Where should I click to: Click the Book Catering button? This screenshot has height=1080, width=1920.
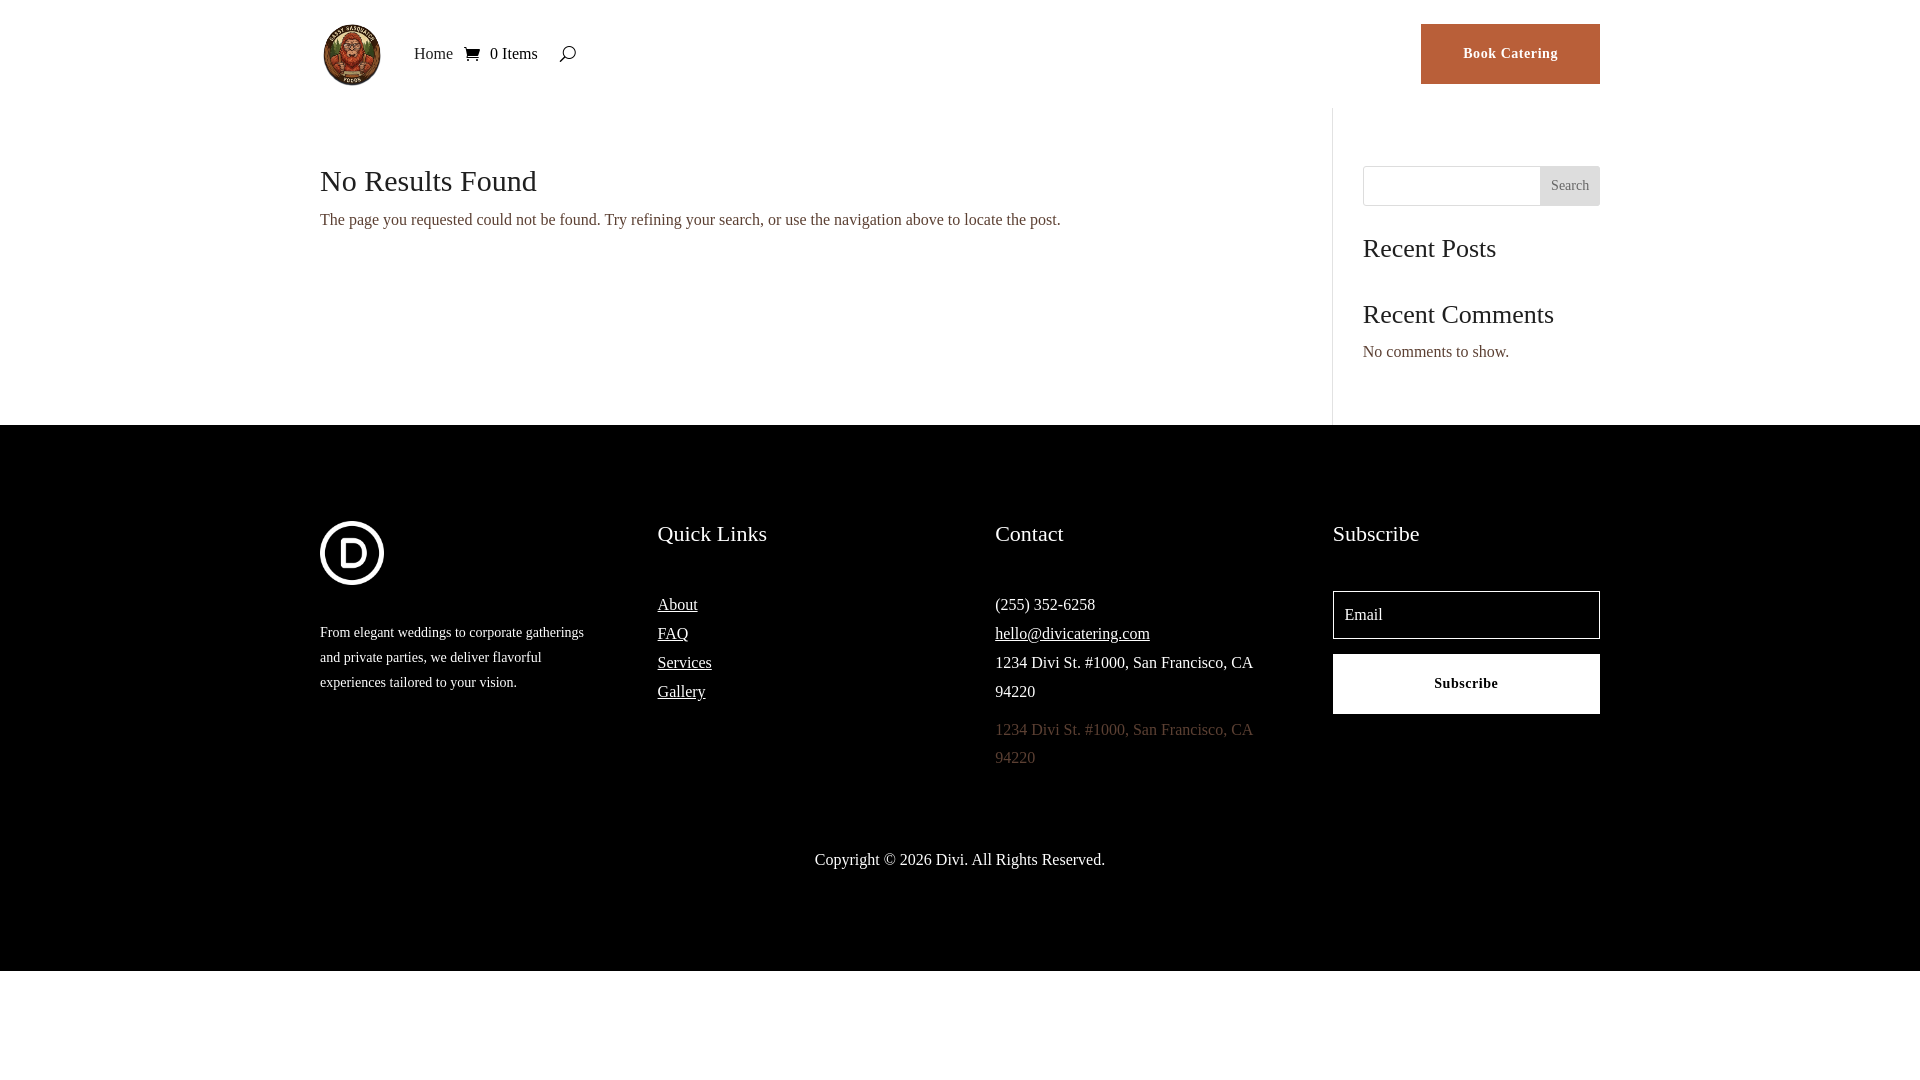coord(1510,54)
